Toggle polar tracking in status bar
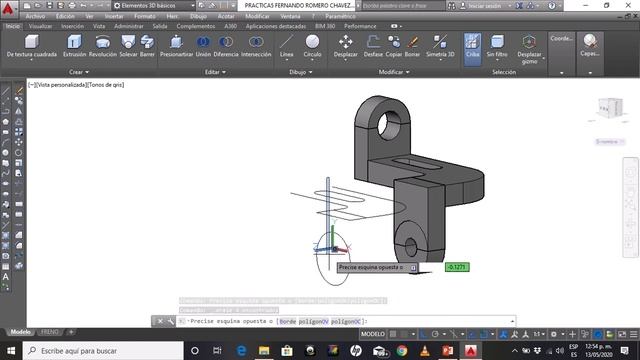The image size is (640, 360). (x=435, y=334)
